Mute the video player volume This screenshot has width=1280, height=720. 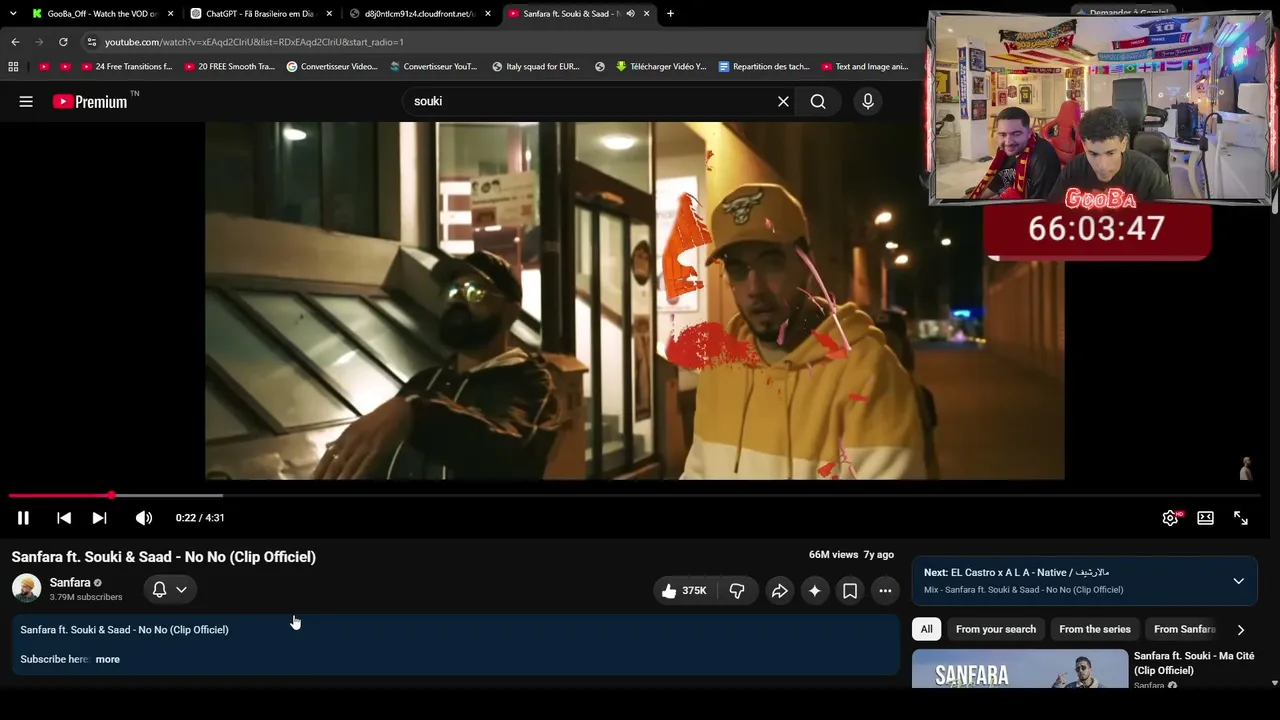(x=144, y=518)
